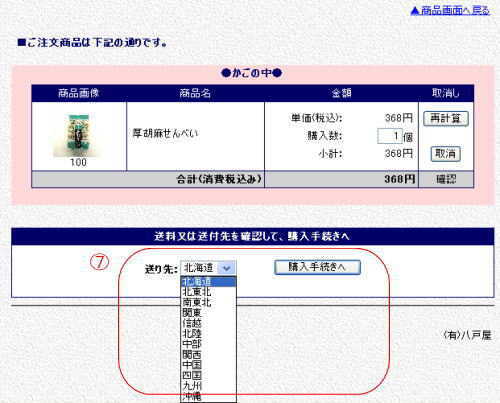Select 九州 from the destination list
The height and width of the screenshot is (403, 500).
pyautogui.click(x=208, y=386)
